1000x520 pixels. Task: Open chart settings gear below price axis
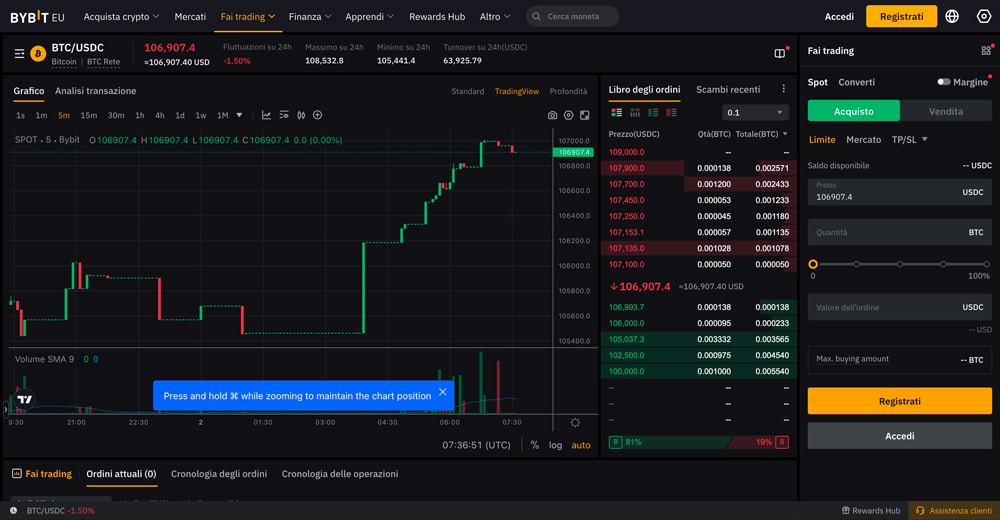point(575,422)
